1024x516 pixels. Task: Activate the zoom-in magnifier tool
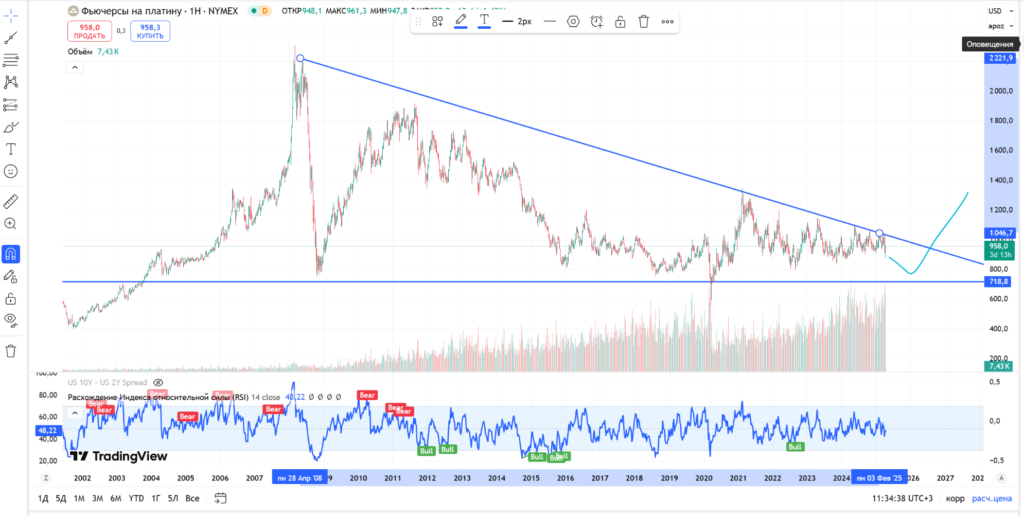(x=10, y=223)
